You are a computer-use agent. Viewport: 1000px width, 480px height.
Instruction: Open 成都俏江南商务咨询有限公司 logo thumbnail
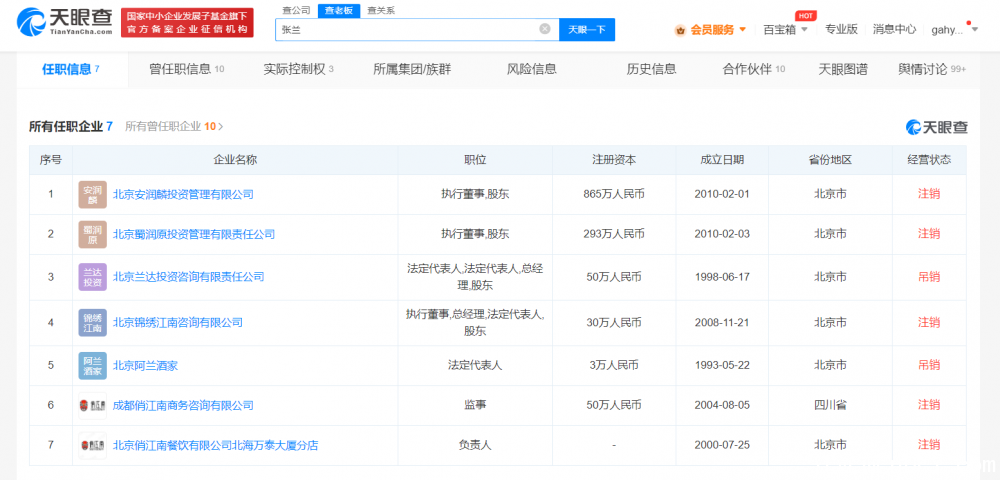coord(92,405)
